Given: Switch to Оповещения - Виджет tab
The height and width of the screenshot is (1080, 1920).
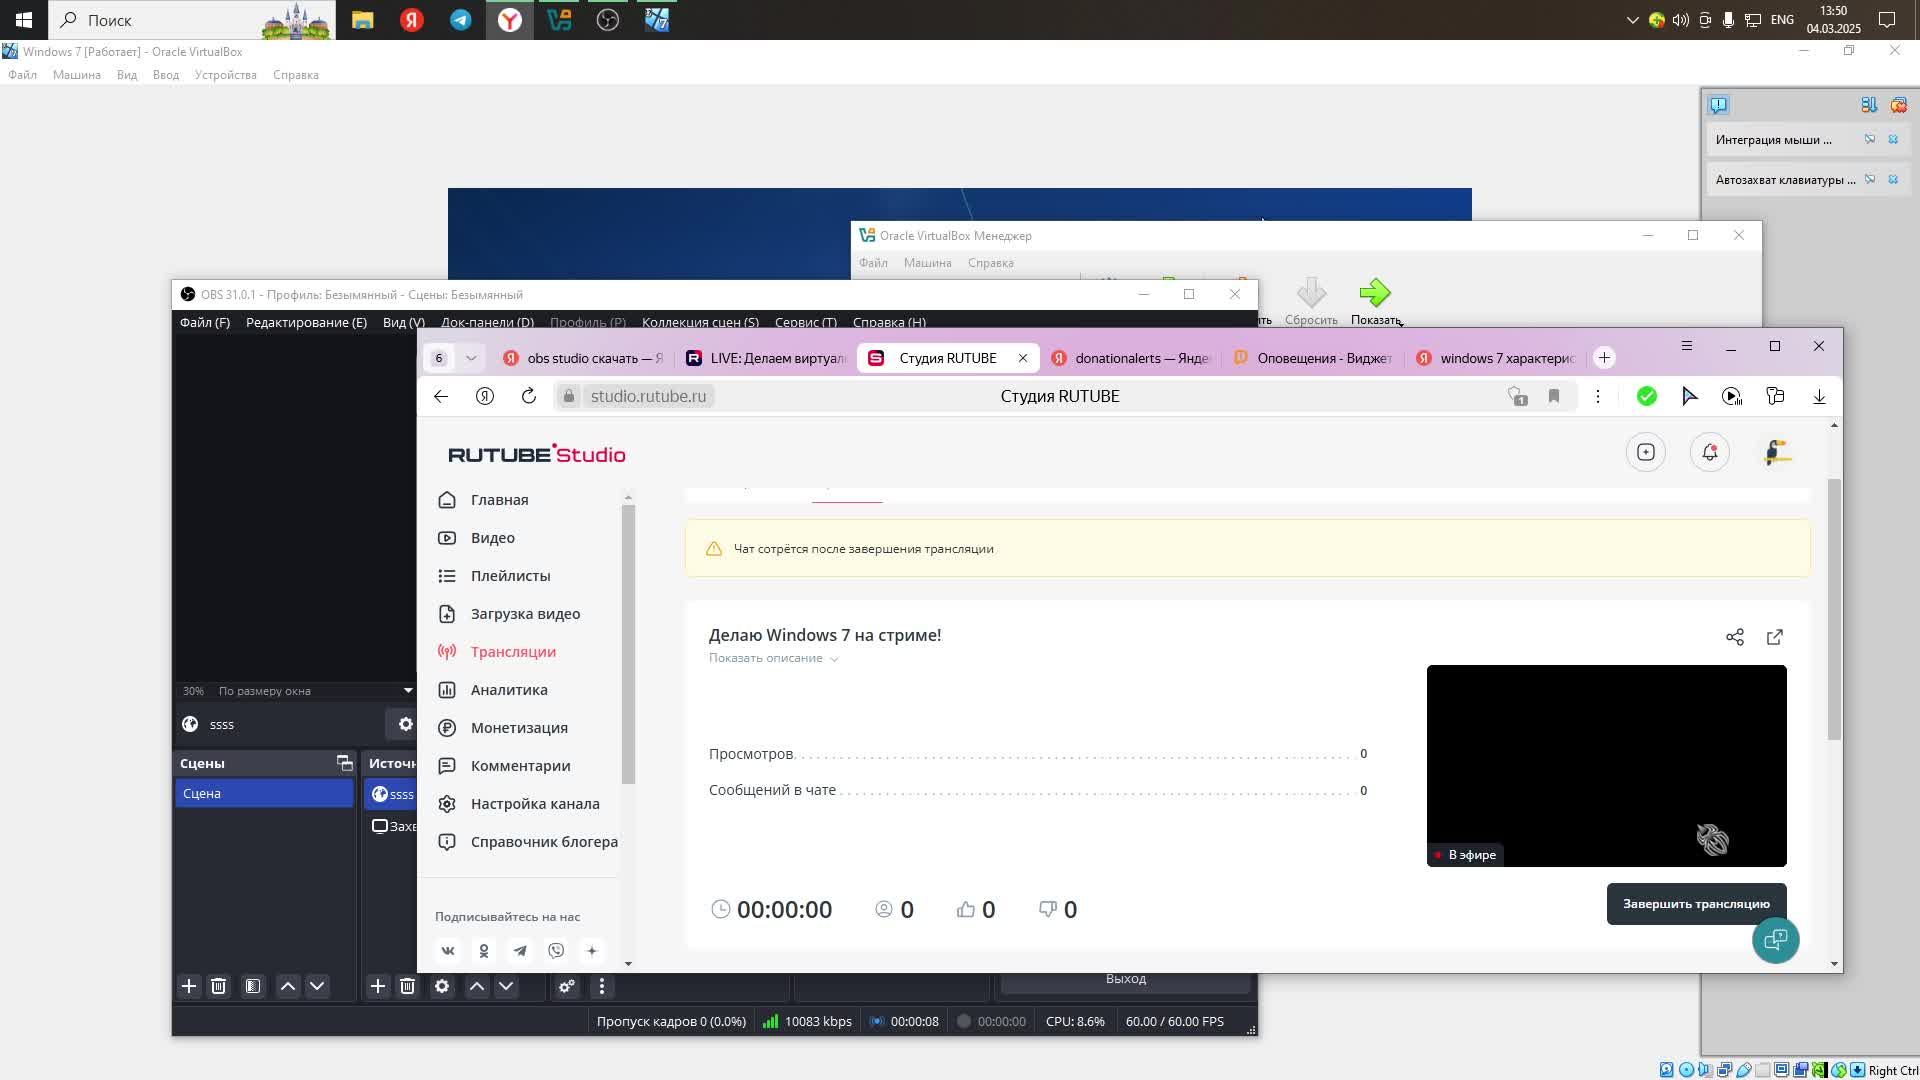Looking at the screenshot, I should (1314, 358).
